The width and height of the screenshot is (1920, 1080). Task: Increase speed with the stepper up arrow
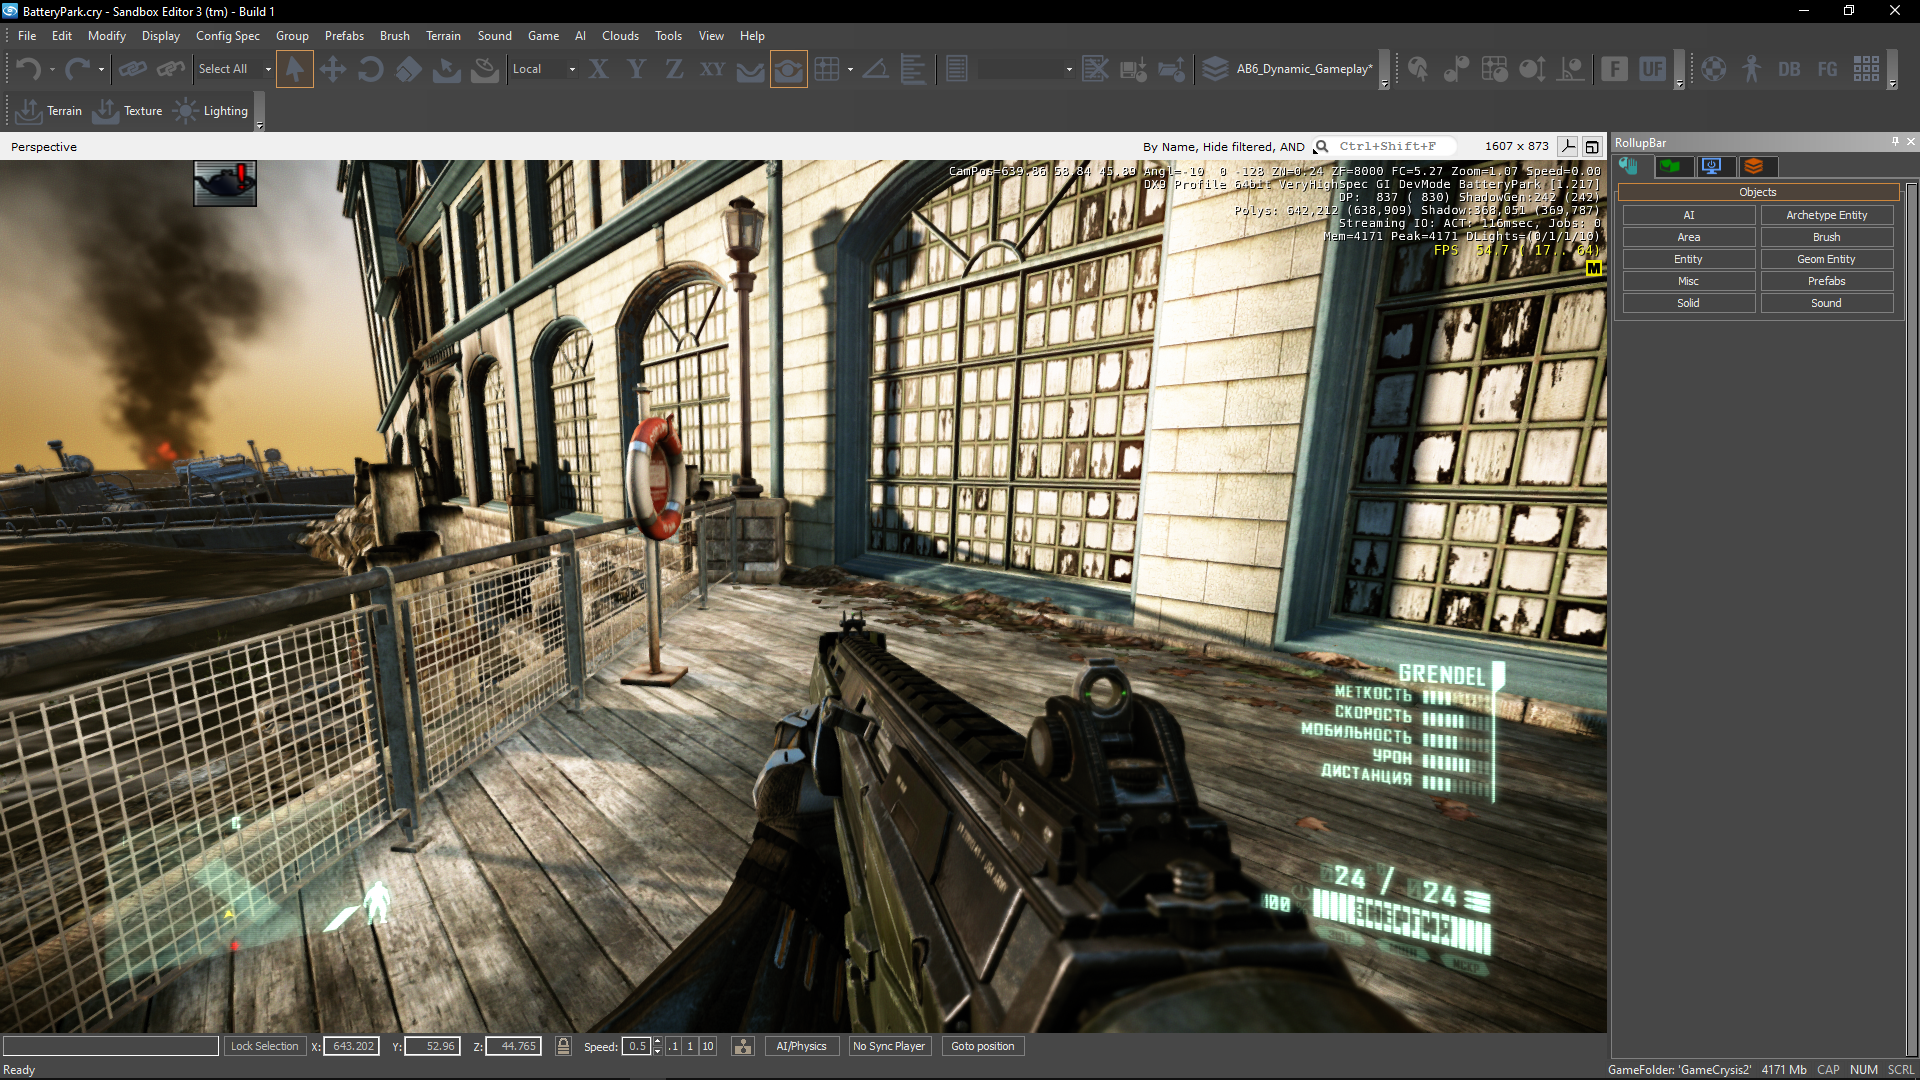pyautogui.click(x=657, y=1041)
